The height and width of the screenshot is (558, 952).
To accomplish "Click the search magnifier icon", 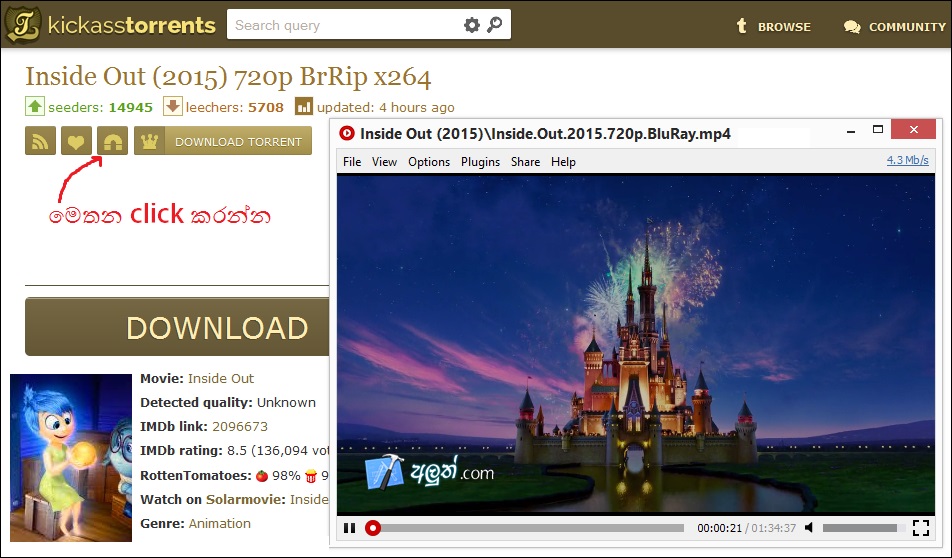I will click(495, 25).
